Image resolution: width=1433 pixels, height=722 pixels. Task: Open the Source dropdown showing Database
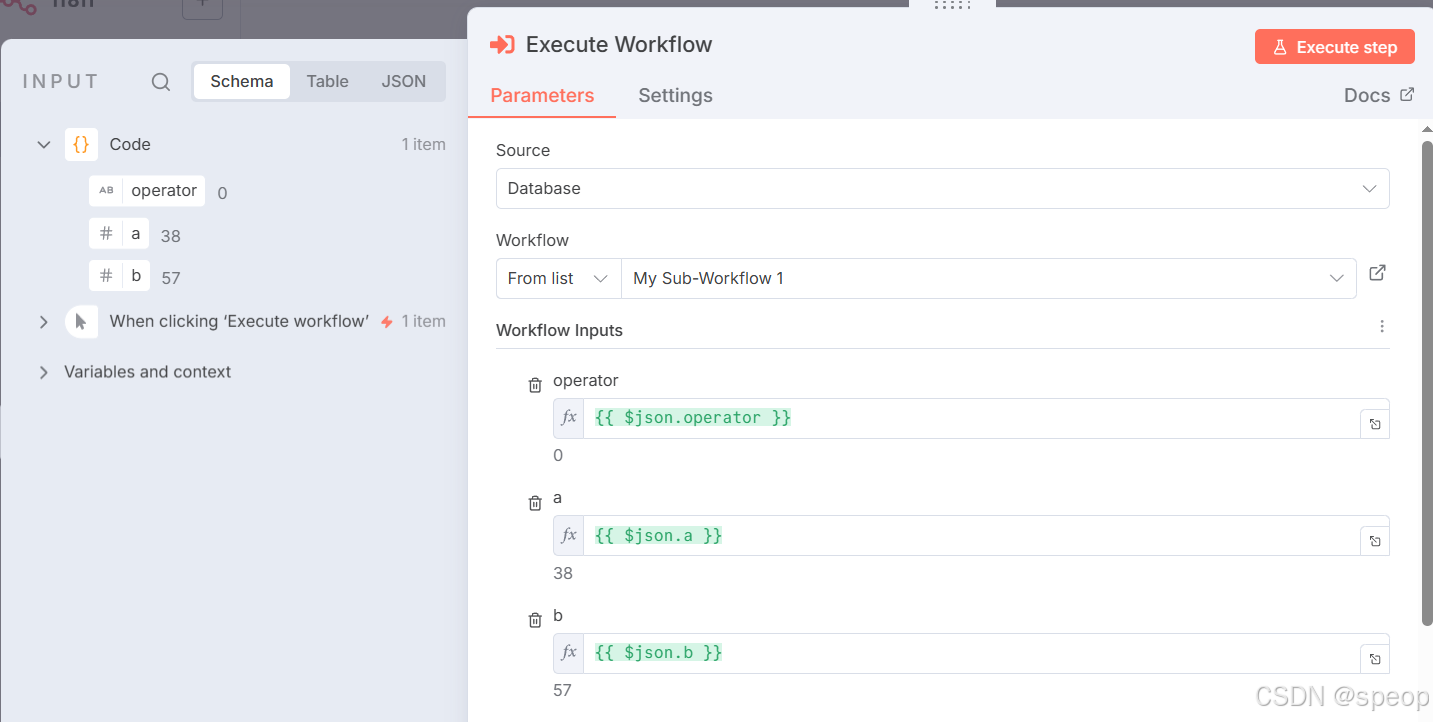(942, 188)
